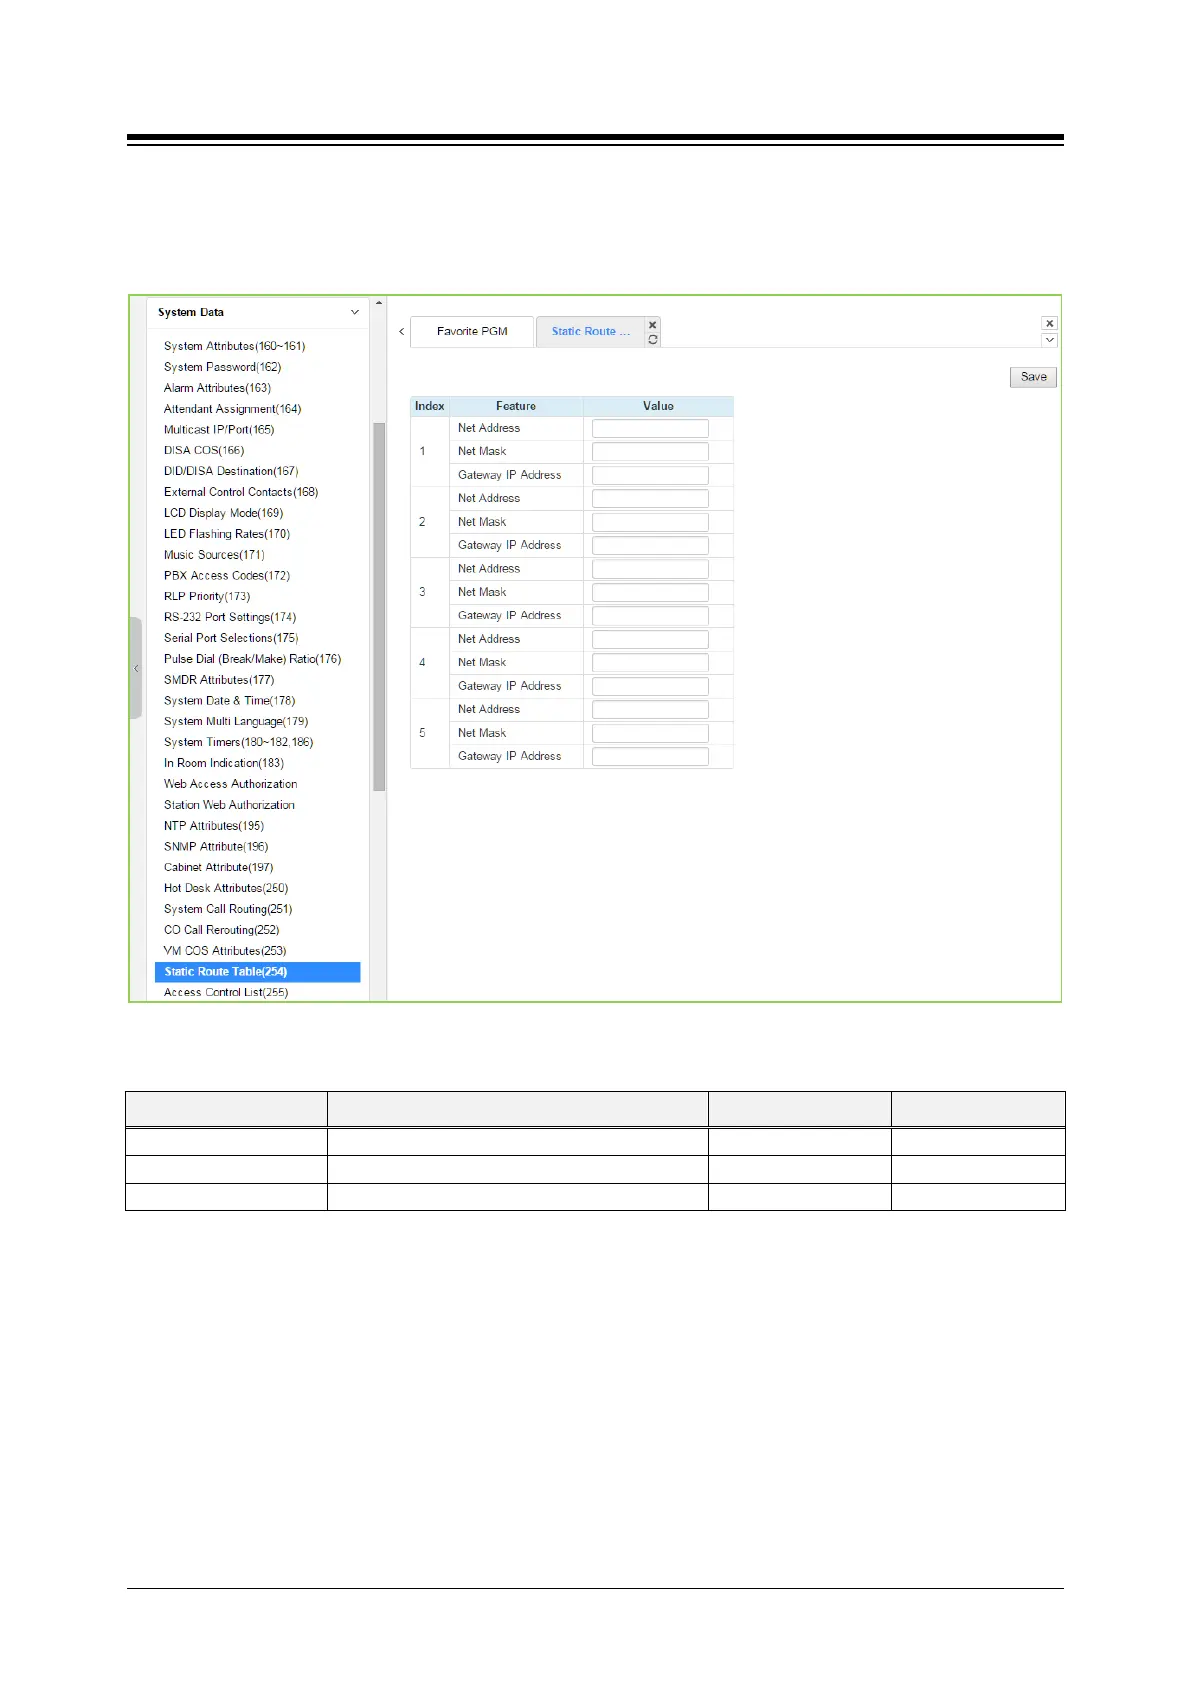
Task: Click the sidebar scroll-up arrow
Action: click(378, 303)
